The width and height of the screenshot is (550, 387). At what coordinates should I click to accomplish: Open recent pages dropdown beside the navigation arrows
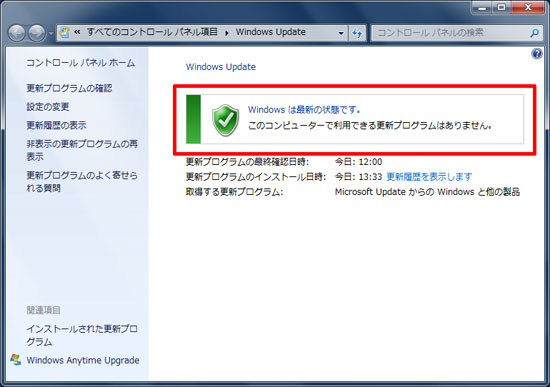coord(51,34)
